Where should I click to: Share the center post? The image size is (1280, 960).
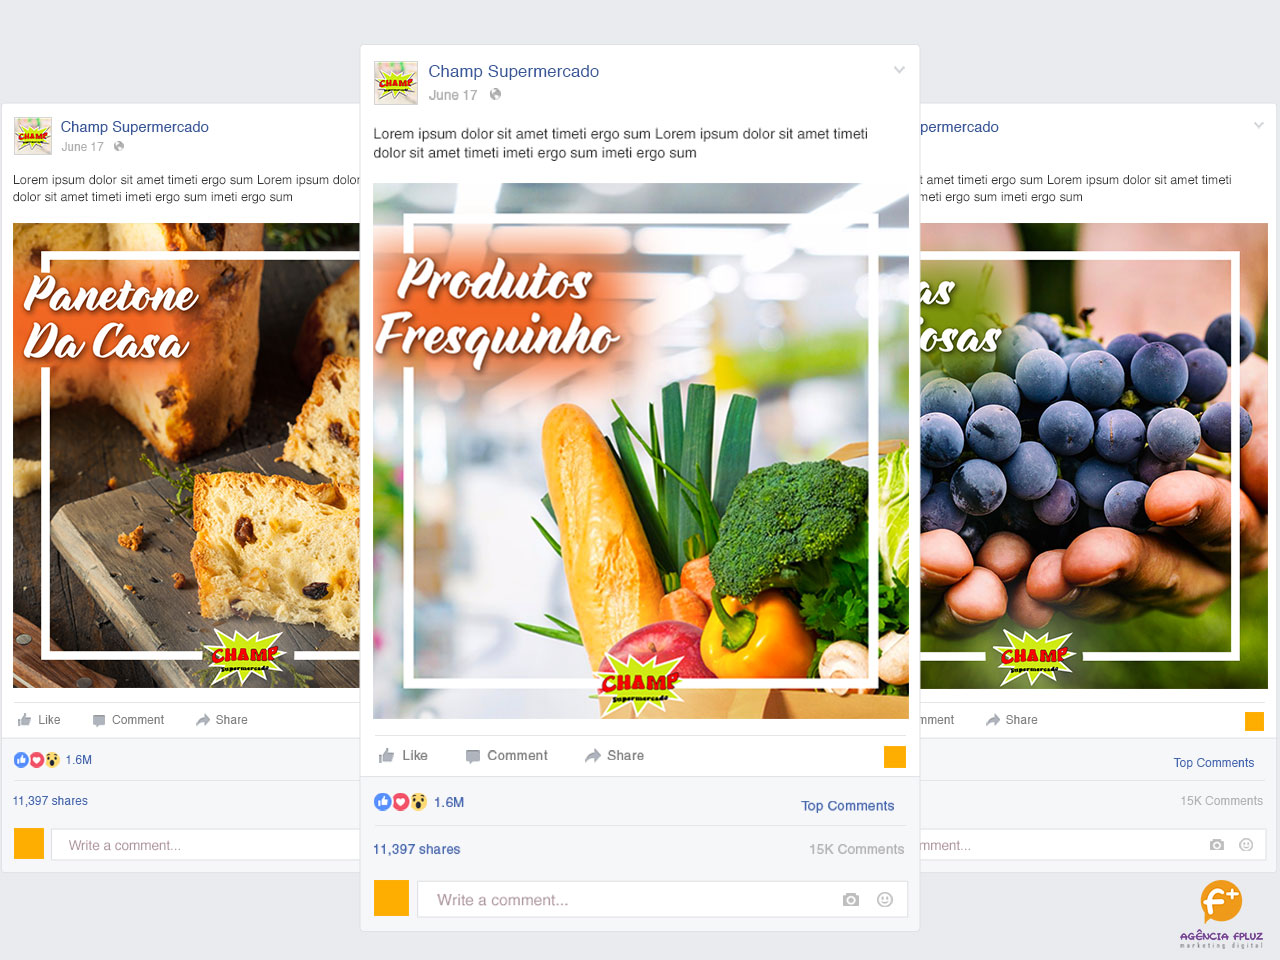[x=615, y=756]
